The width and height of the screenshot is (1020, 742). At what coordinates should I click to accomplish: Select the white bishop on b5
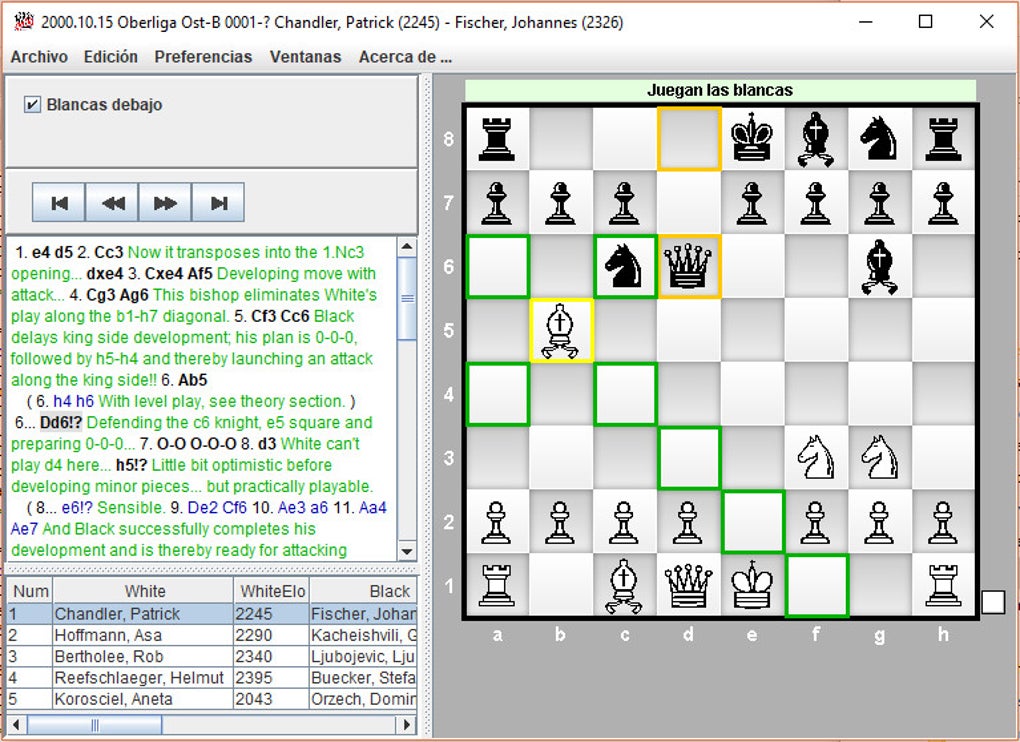561,330
